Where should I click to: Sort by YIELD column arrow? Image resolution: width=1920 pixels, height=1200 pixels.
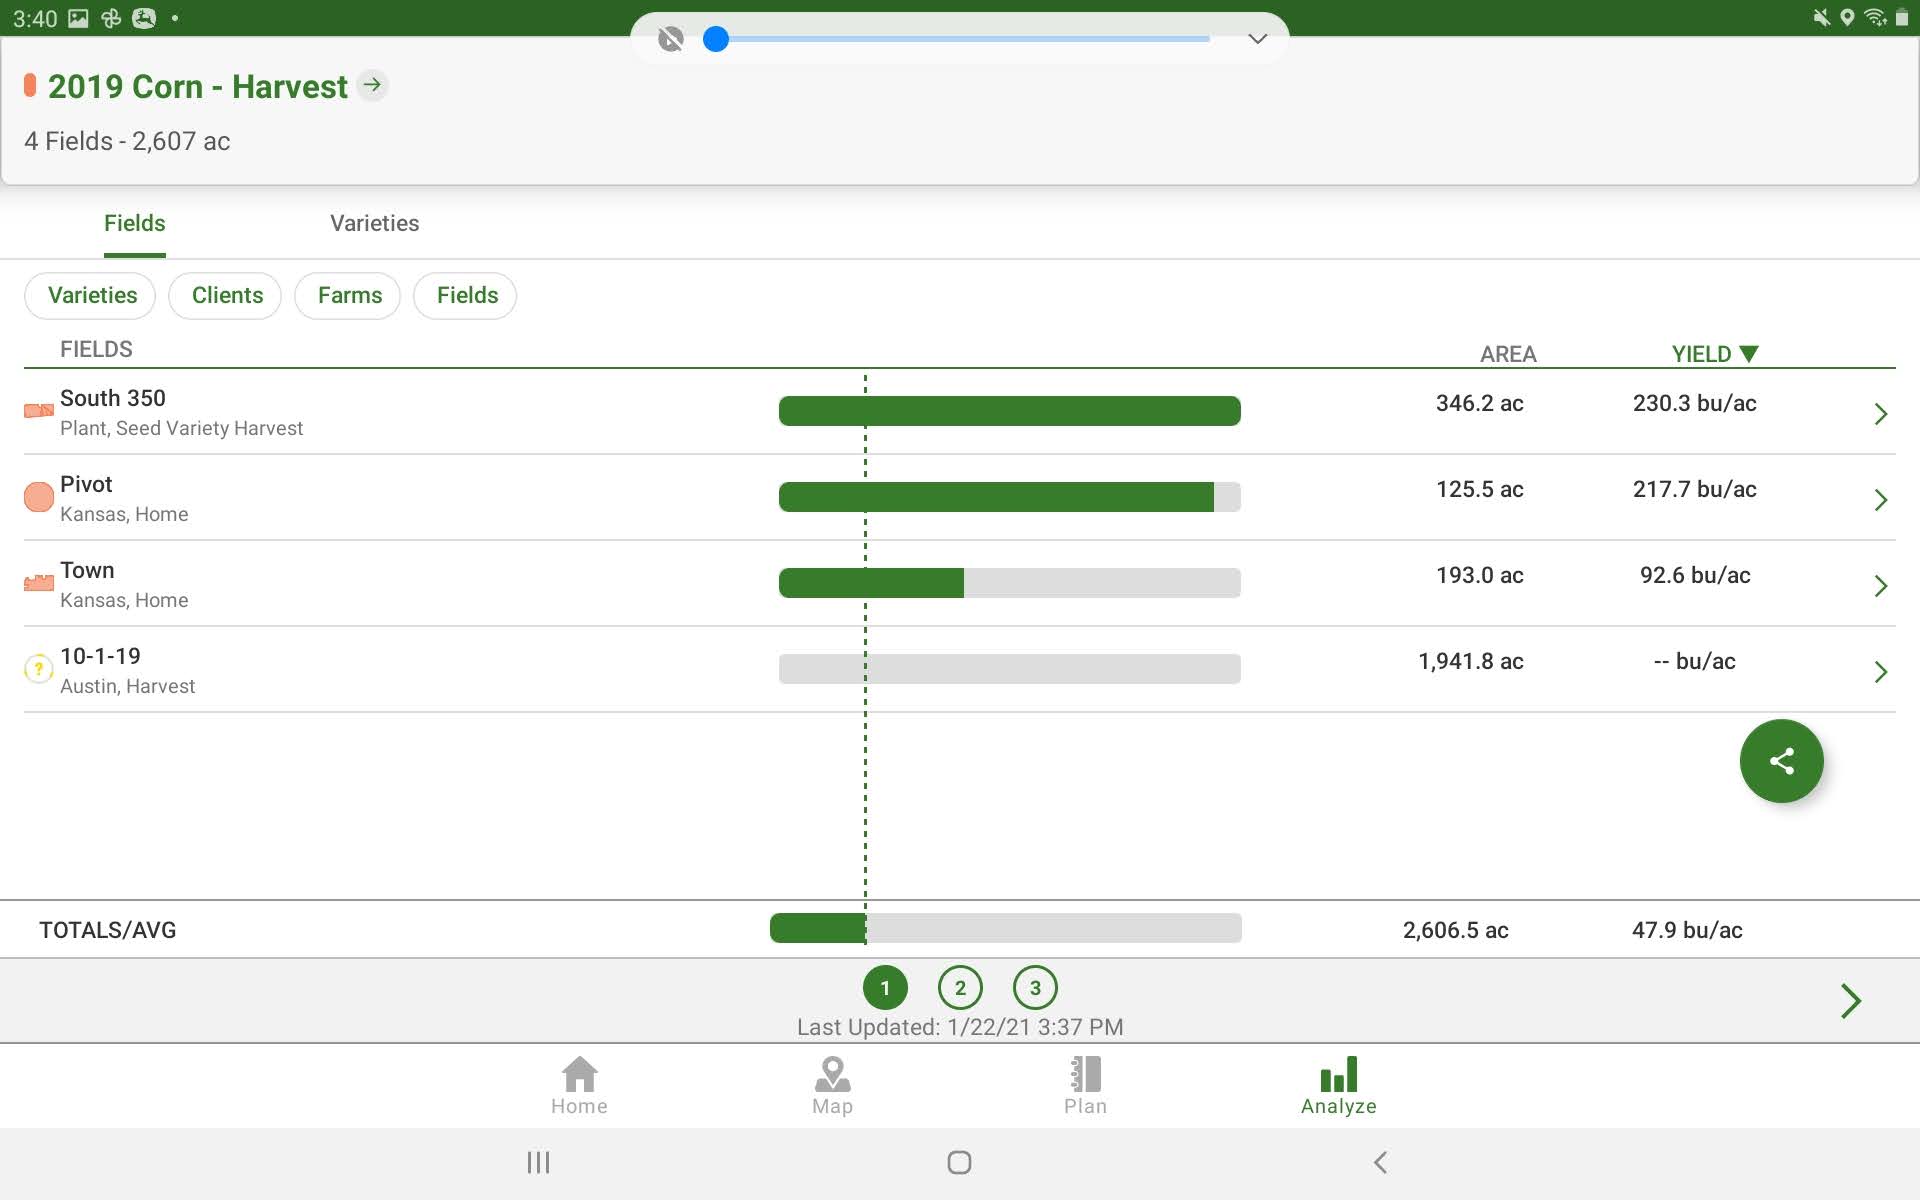coord(1749,353)
